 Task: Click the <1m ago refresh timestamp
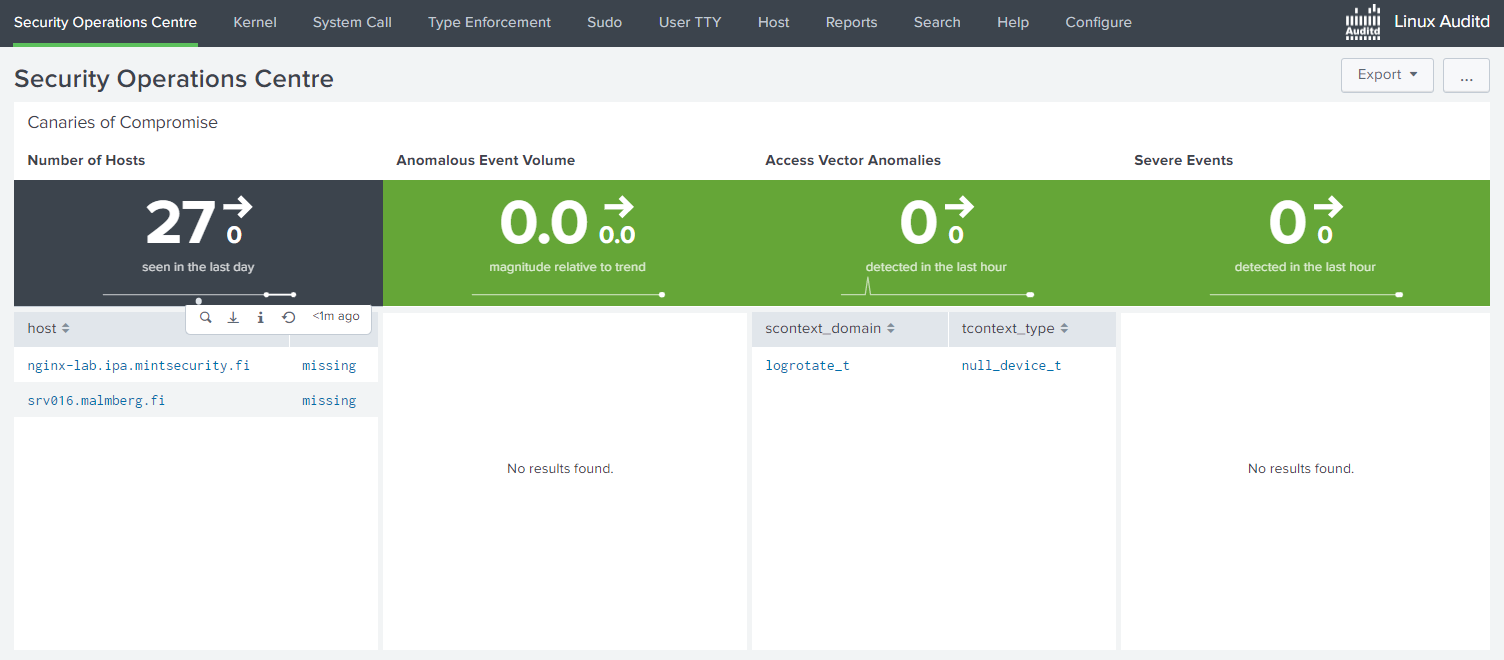click(x=335, y=316)
